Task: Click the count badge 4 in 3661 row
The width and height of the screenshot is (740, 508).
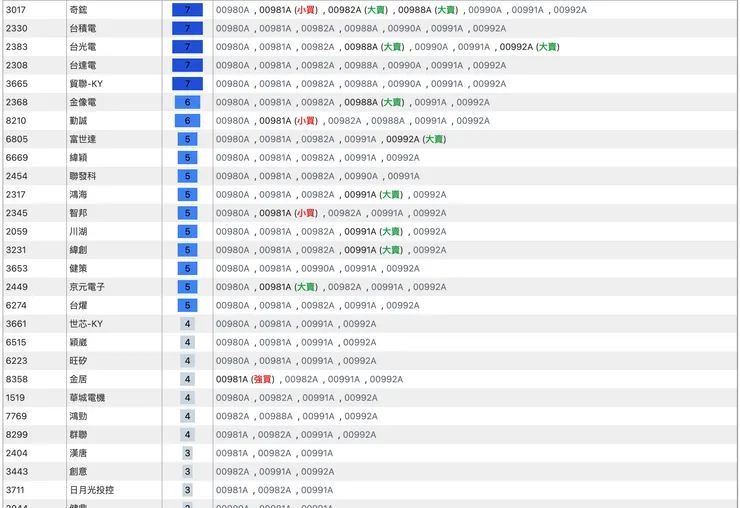Action: click(187, 323)
